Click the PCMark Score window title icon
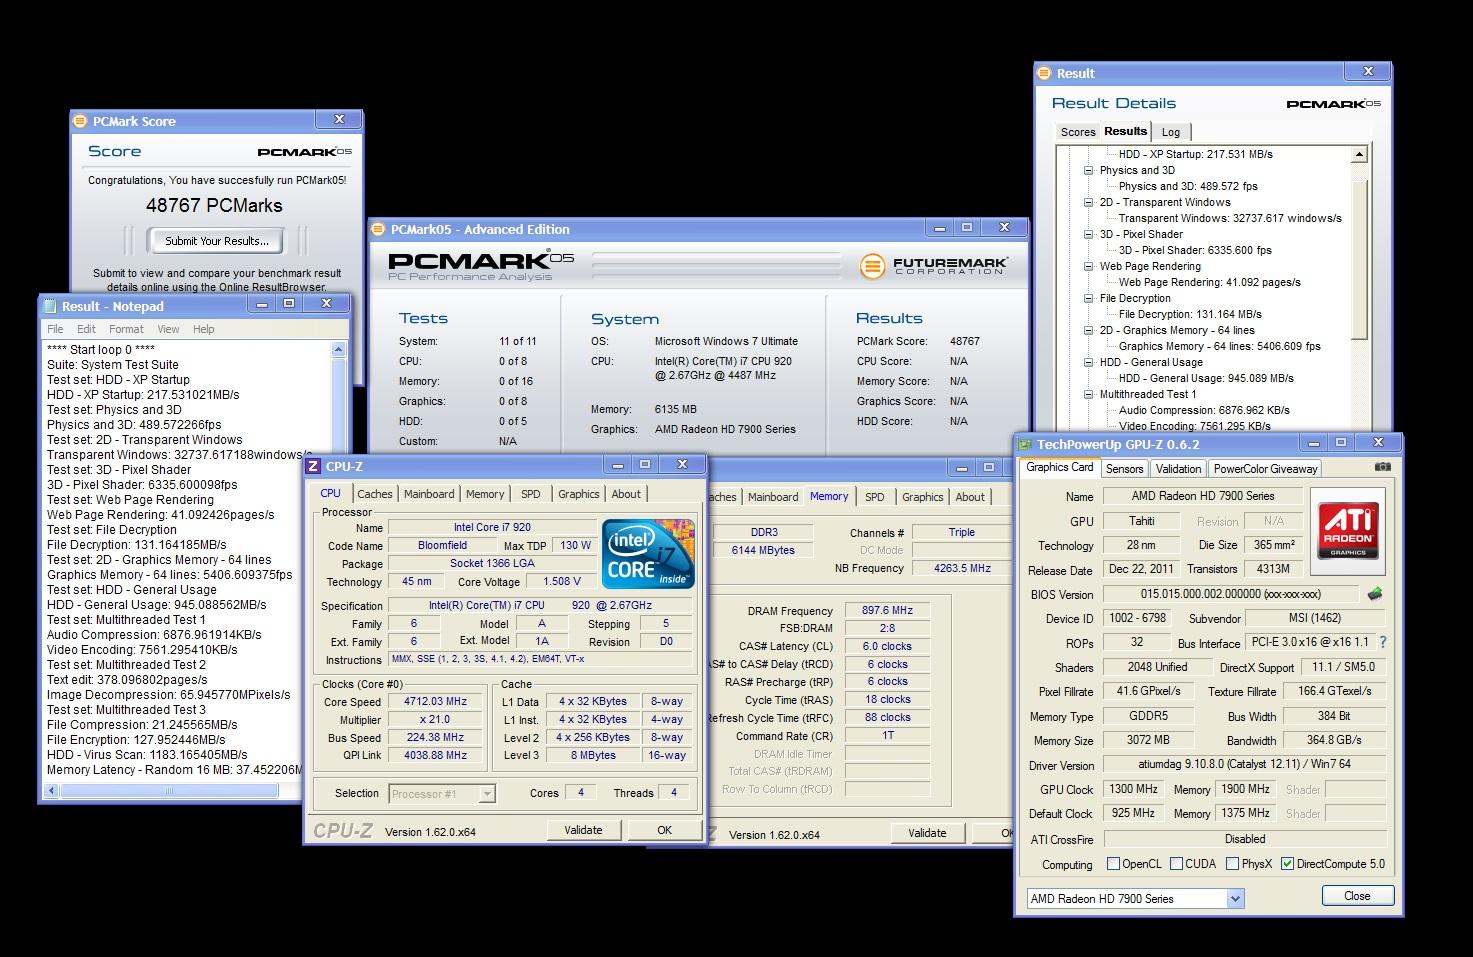The width and height of the screenshot is (1473, 957). (80, 121)
